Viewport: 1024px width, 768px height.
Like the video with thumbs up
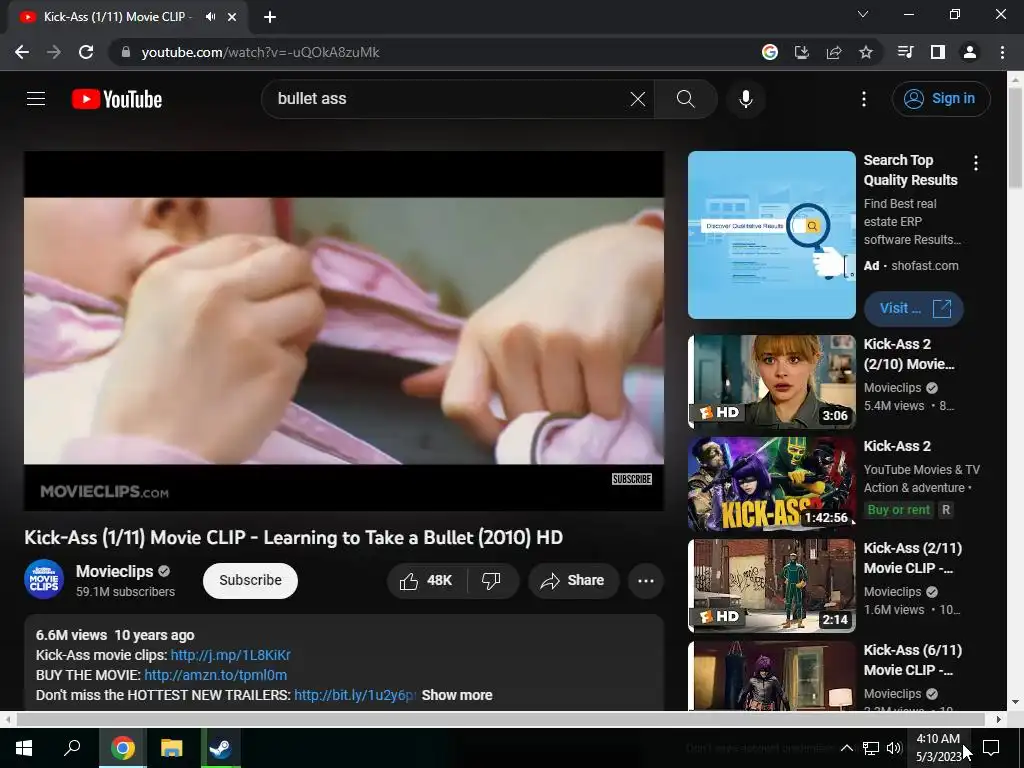428,581
